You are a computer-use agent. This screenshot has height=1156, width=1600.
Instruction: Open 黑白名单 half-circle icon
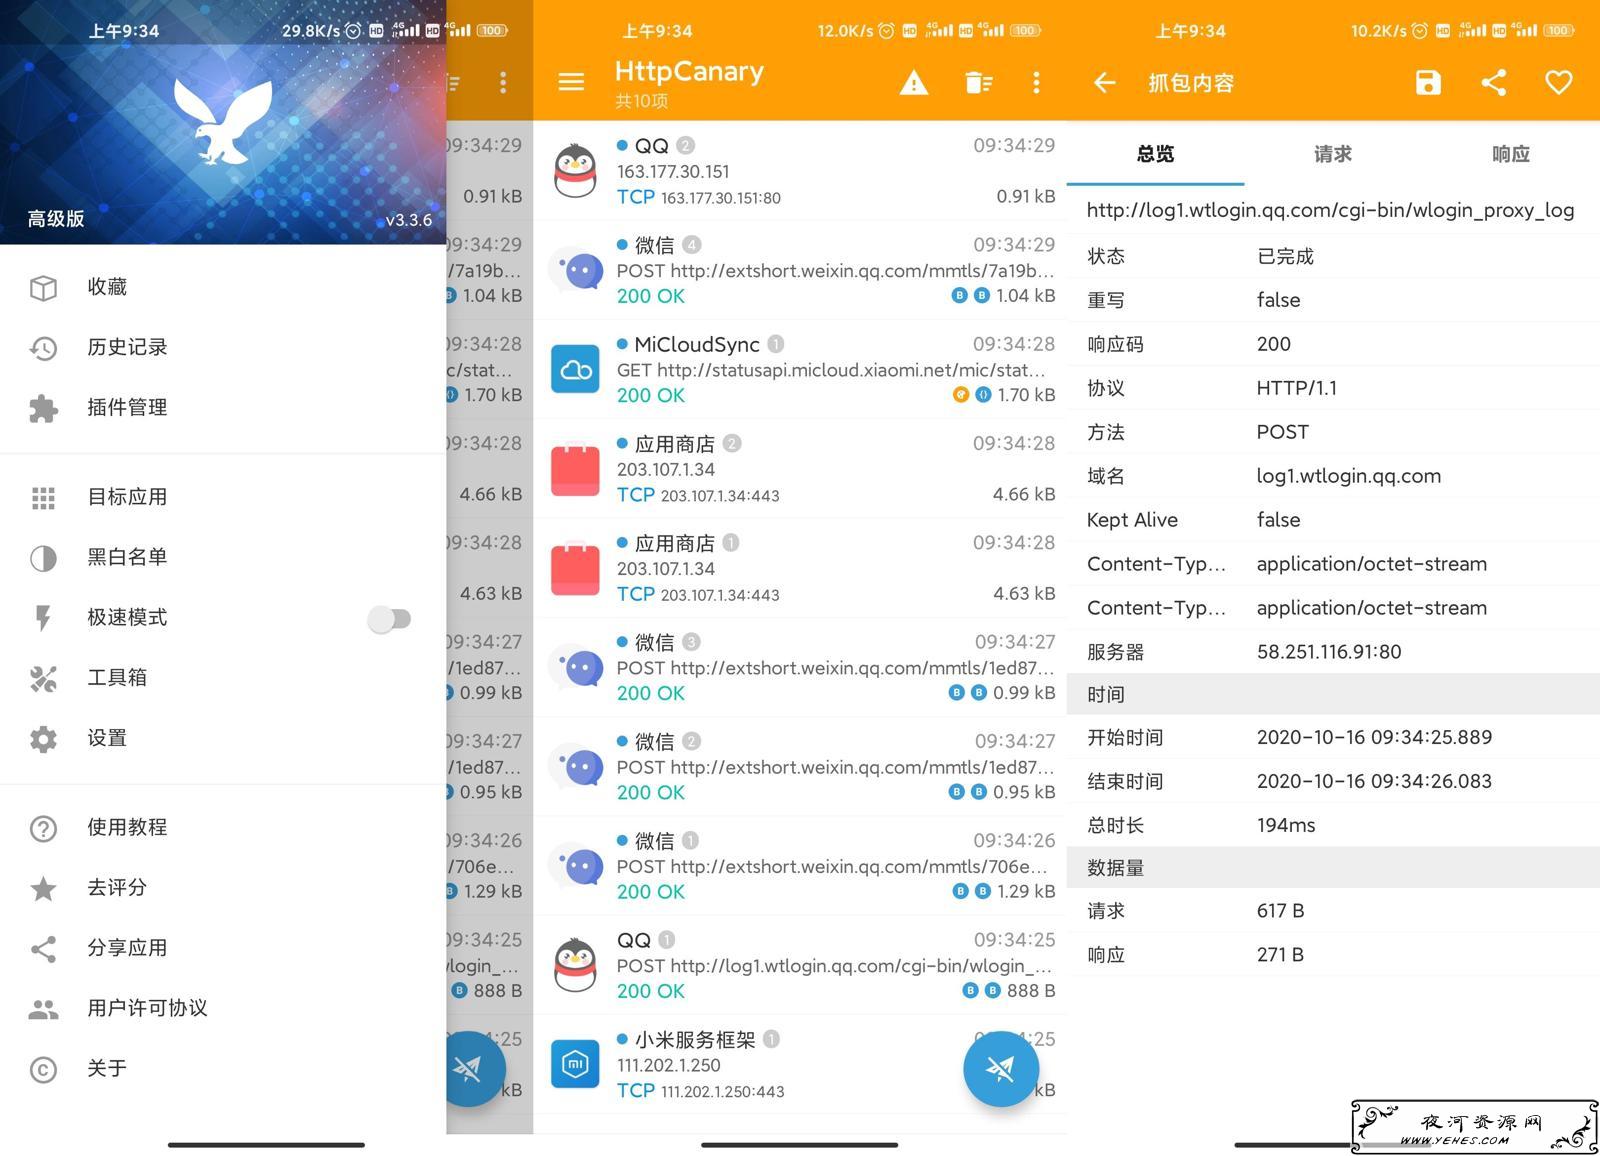[x=43, y=558]
